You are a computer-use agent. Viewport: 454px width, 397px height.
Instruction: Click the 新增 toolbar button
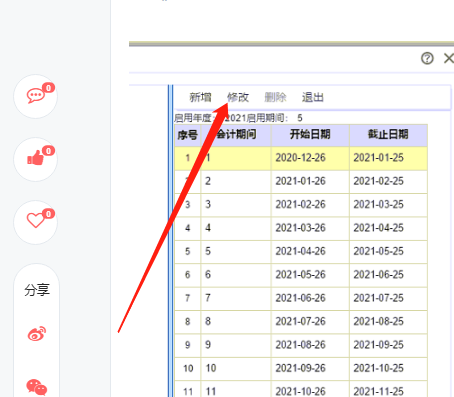click(200, 97)
